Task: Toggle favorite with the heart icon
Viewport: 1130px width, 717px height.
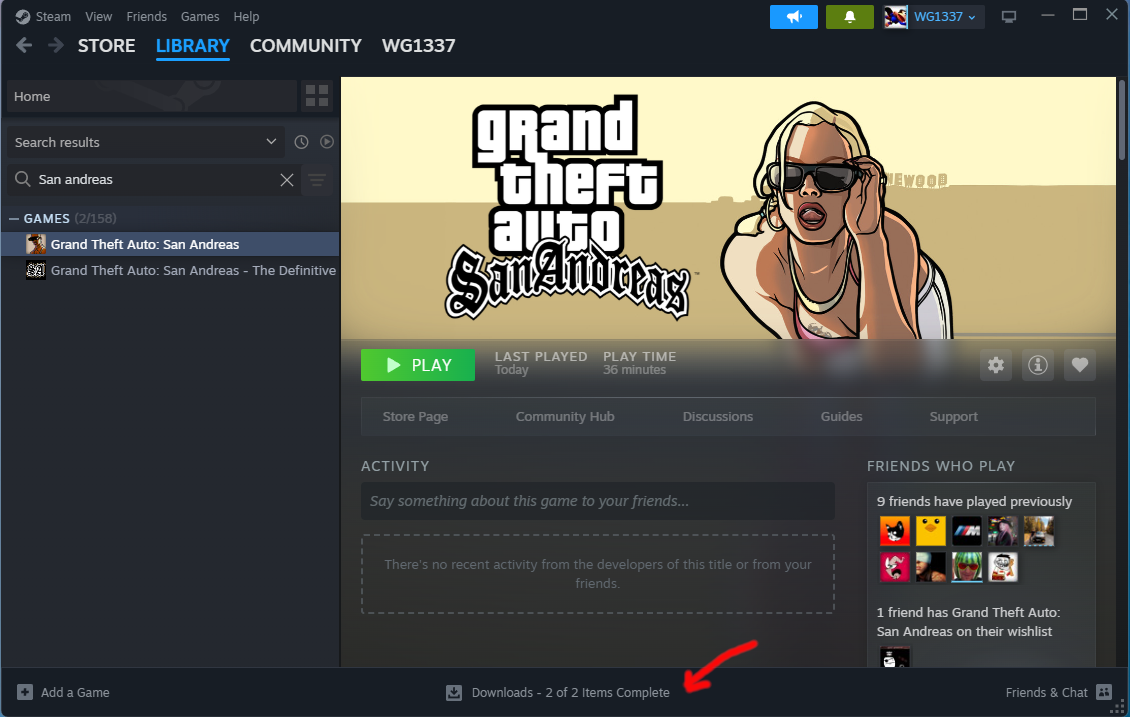Action: (x=1080, y=365)
